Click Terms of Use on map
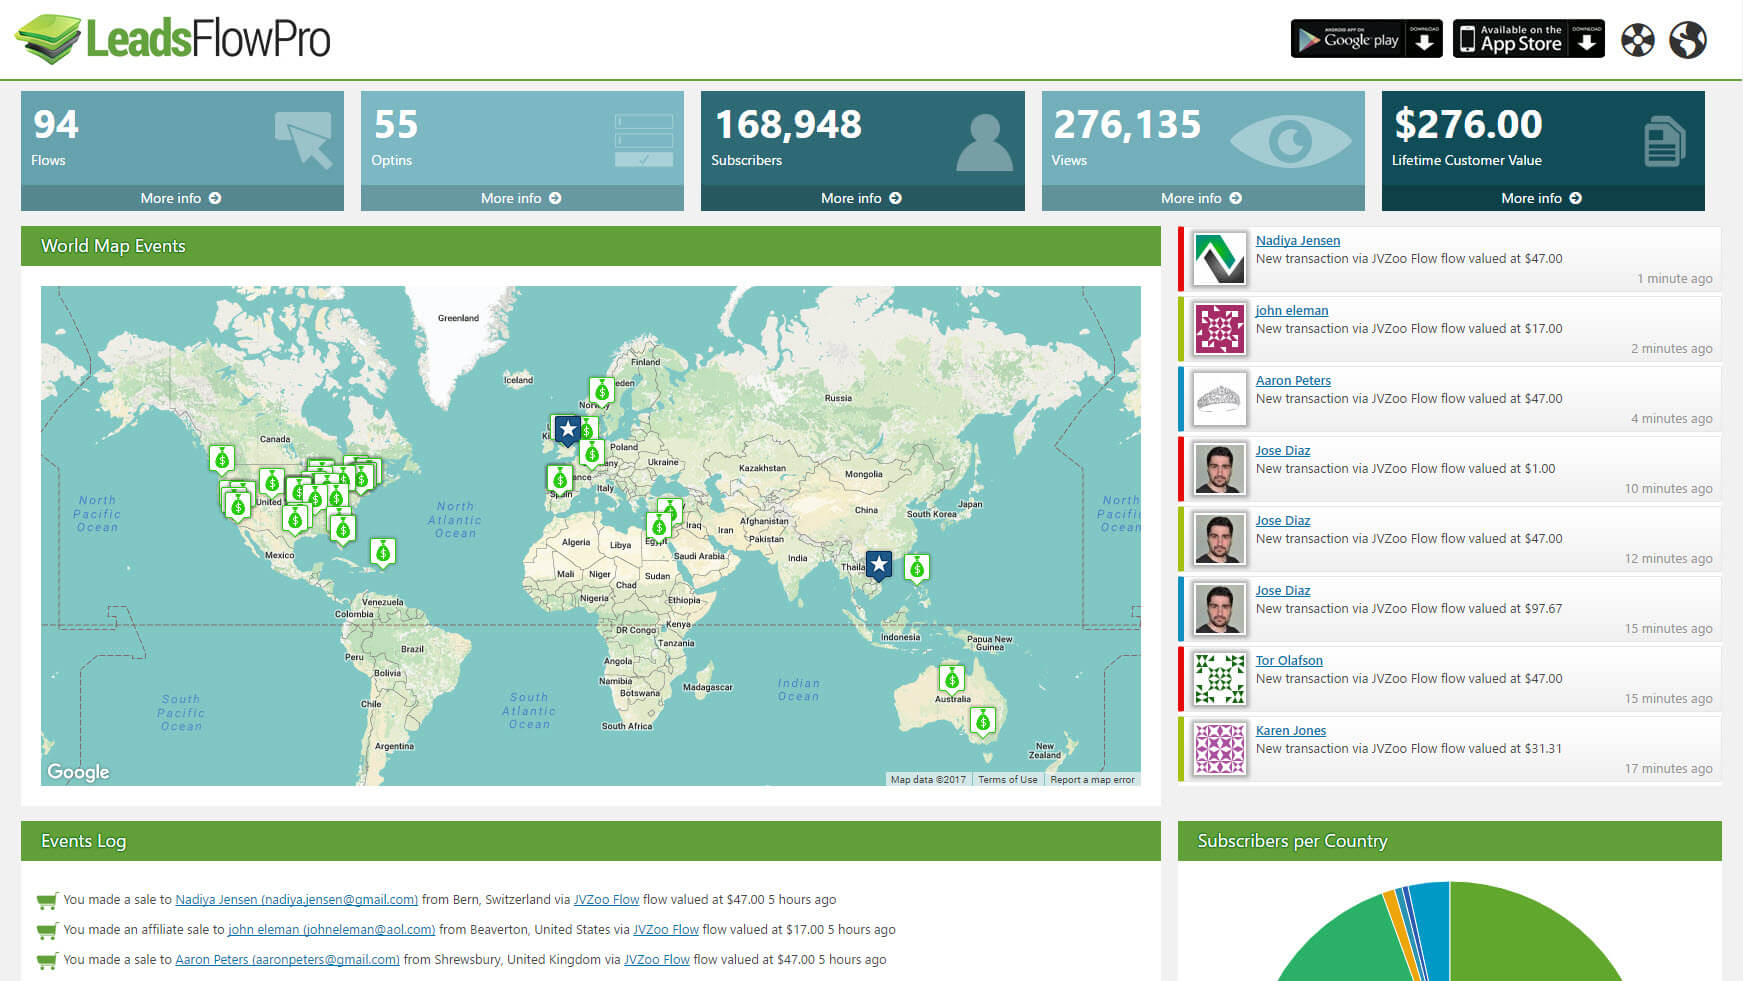Screen dimensions: 1743x981 tap(1008, 780)
